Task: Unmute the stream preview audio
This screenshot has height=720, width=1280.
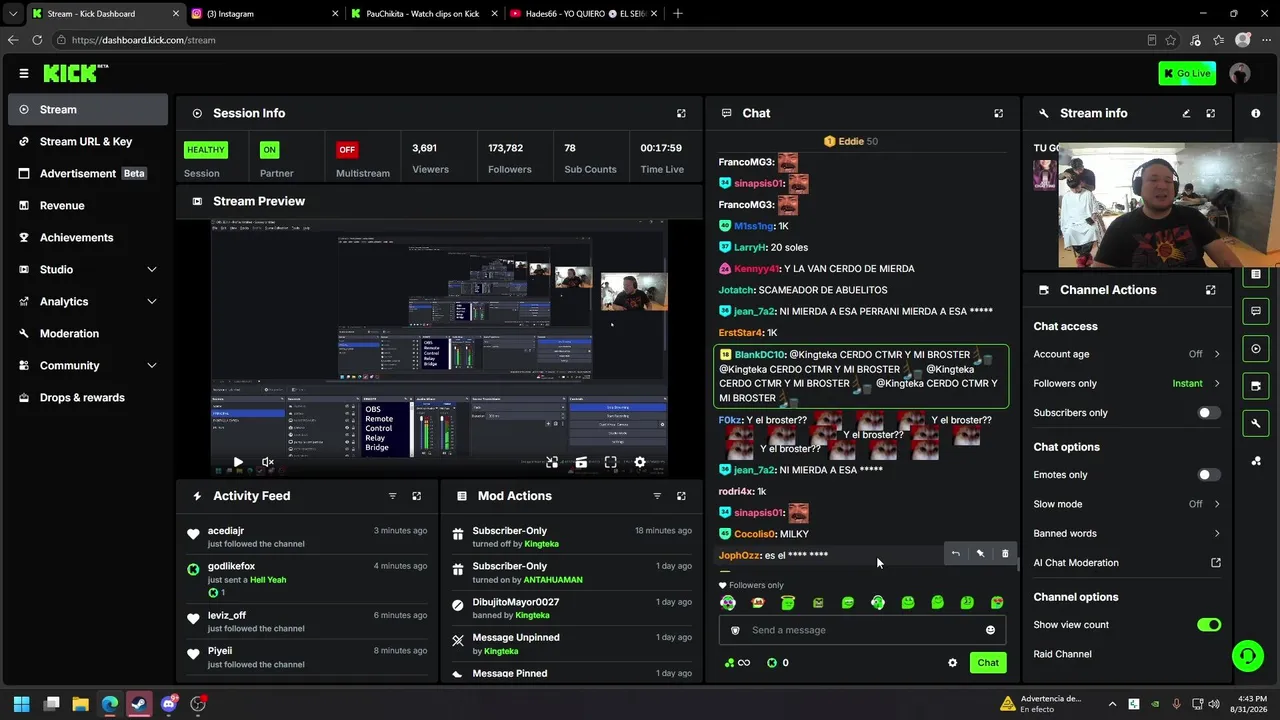Action: click(267, 463)
